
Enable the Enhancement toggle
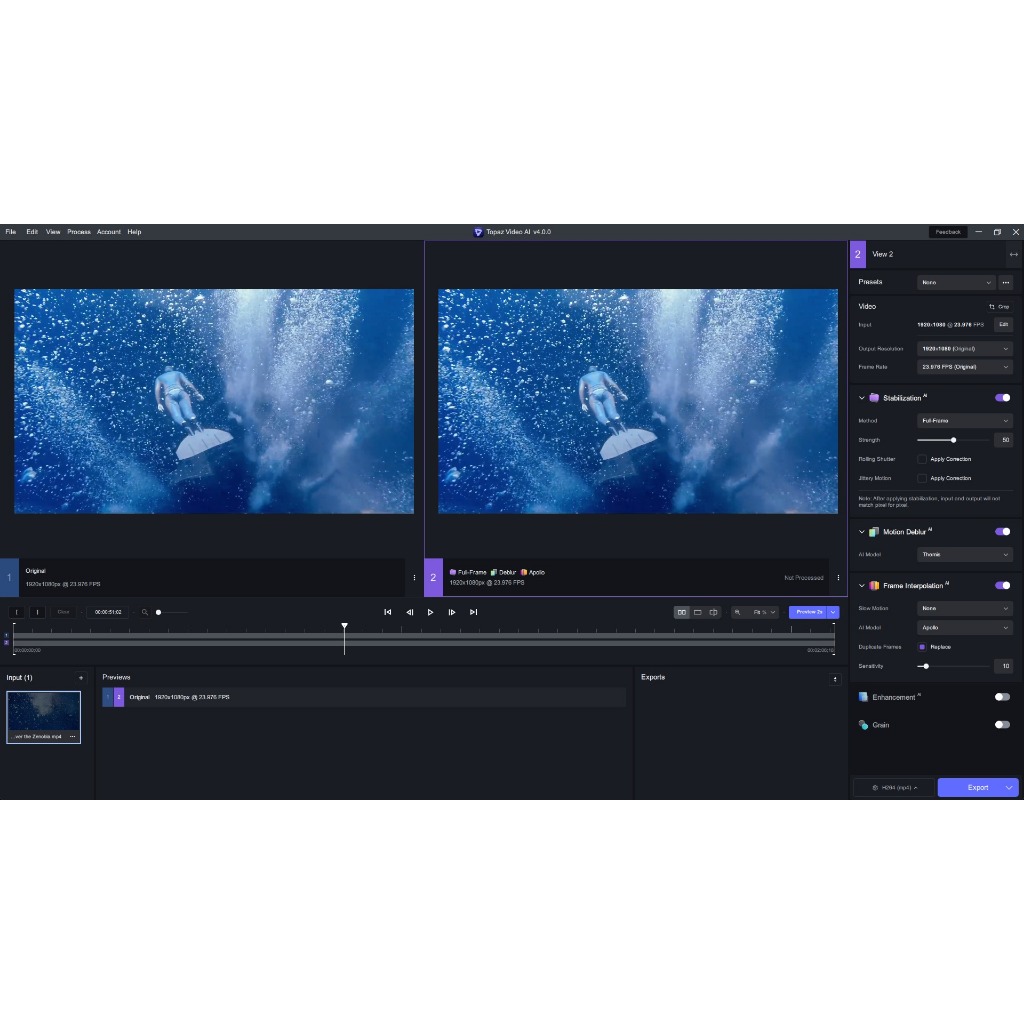coord(1002,697)
